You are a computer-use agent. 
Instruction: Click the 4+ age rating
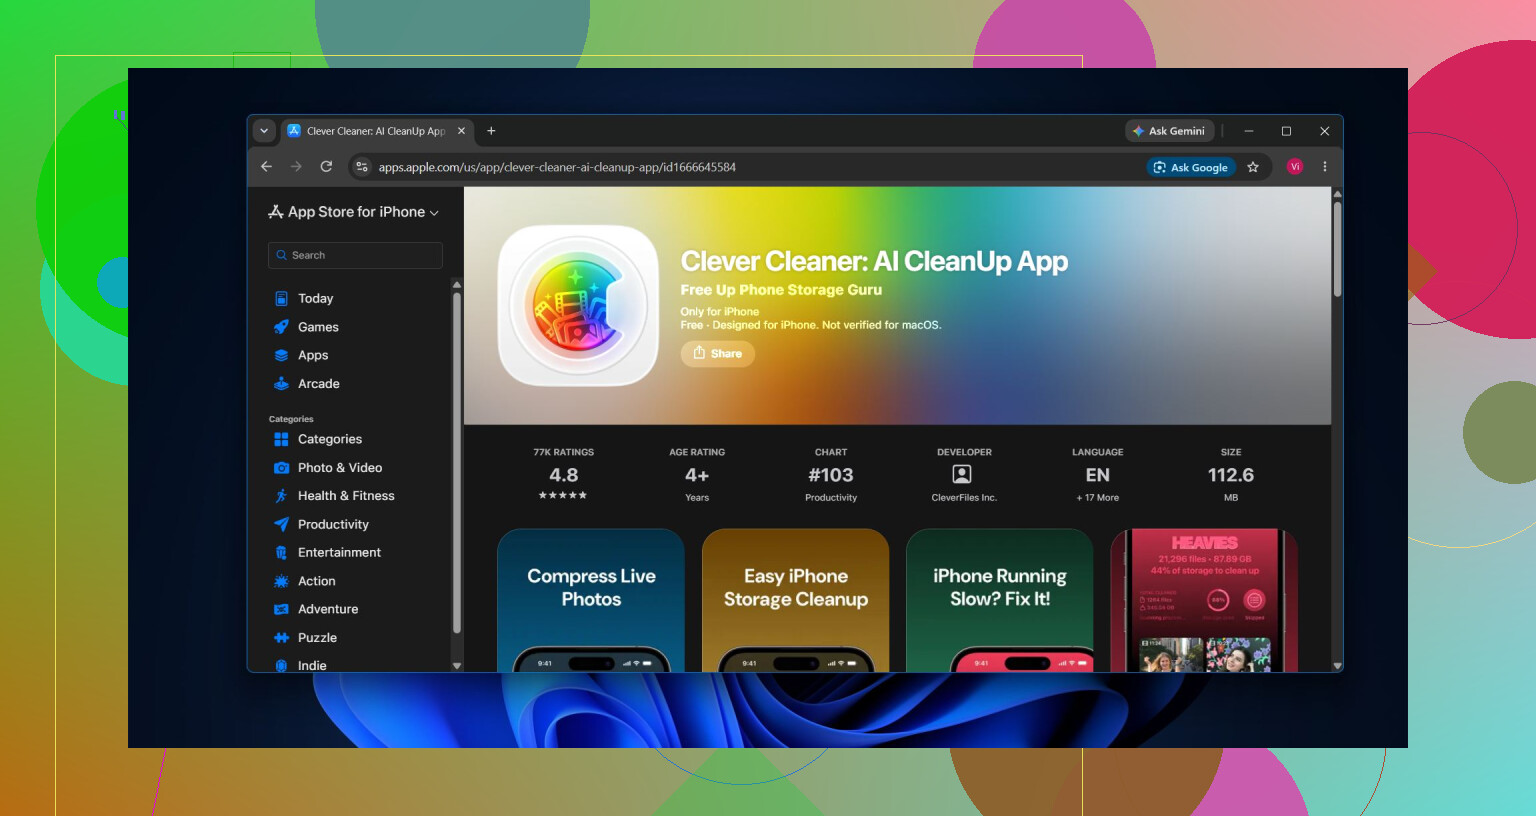[x=697, y=475]
